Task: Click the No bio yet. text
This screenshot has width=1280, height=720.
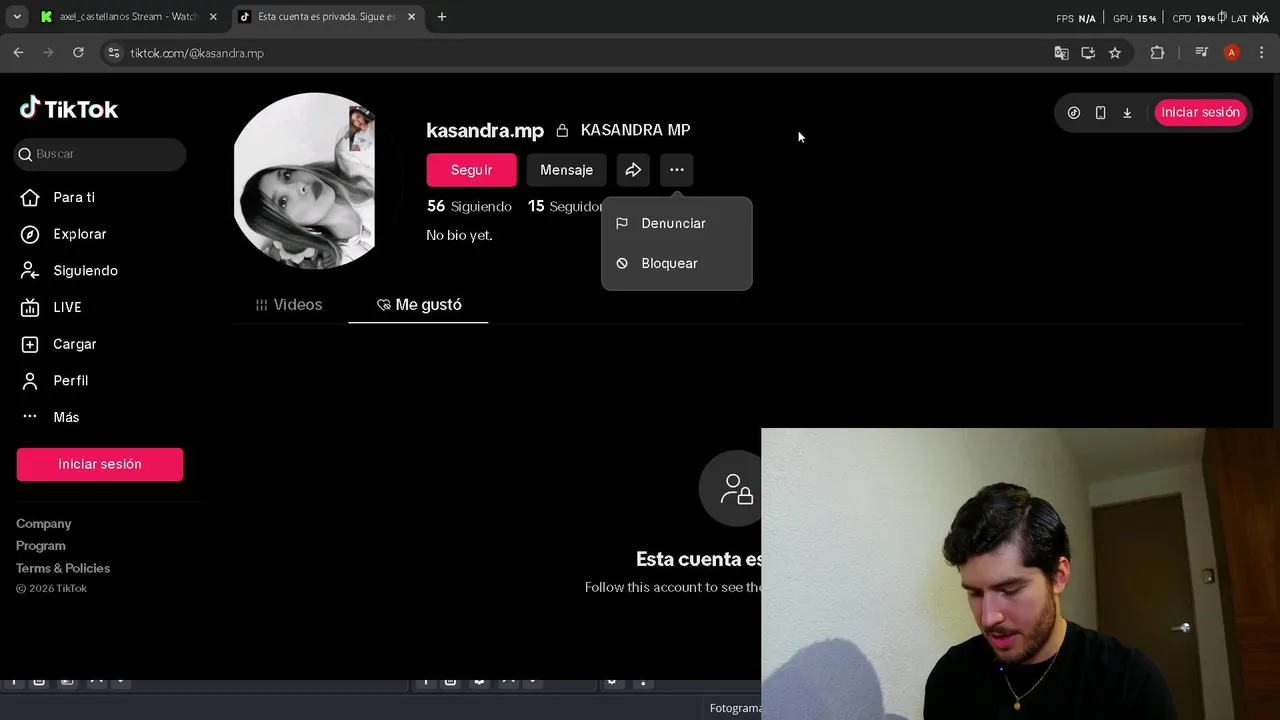Action: (459, 235)
